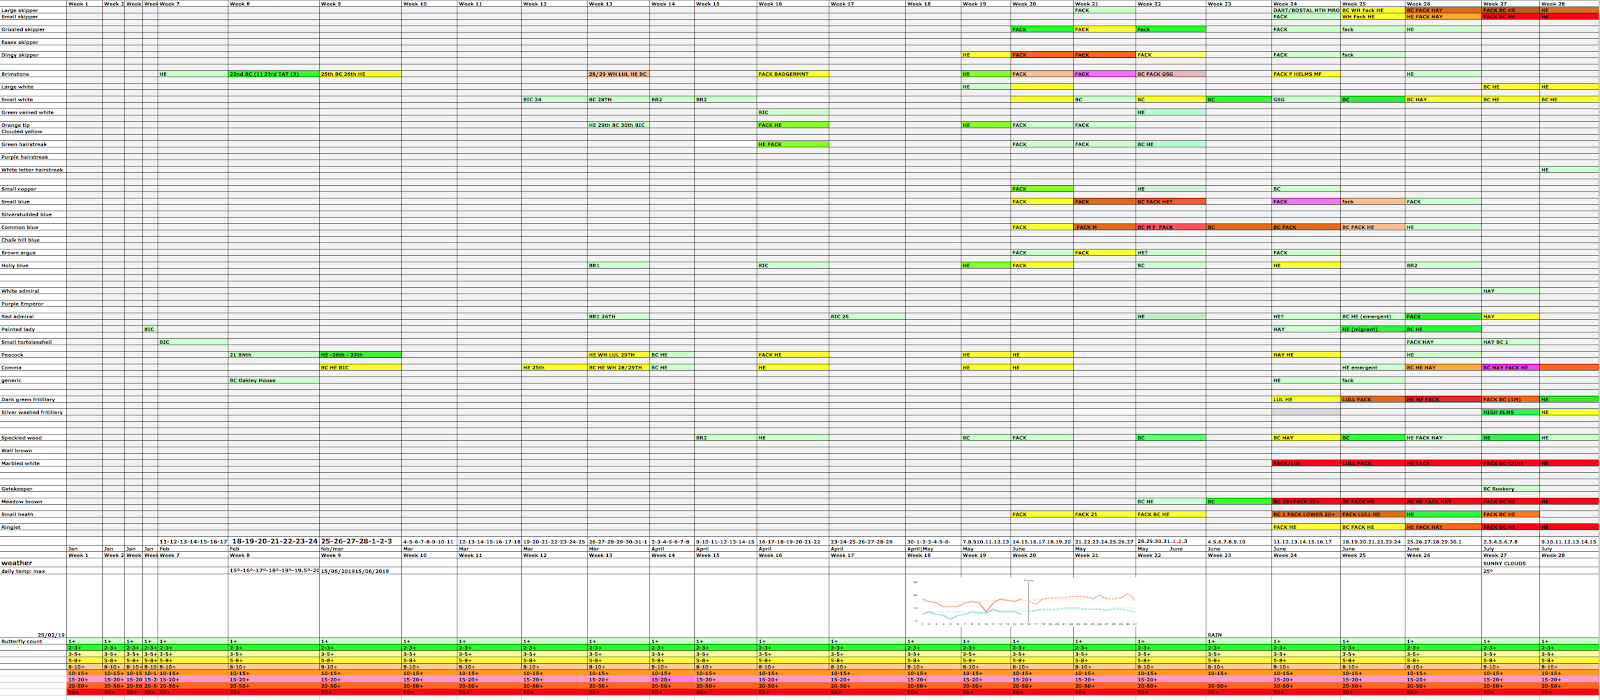Click the 'HE WH LUL 29TH' Peacock cell
The height and width of the screenshot is (700, 1600).
coord(618,355)
